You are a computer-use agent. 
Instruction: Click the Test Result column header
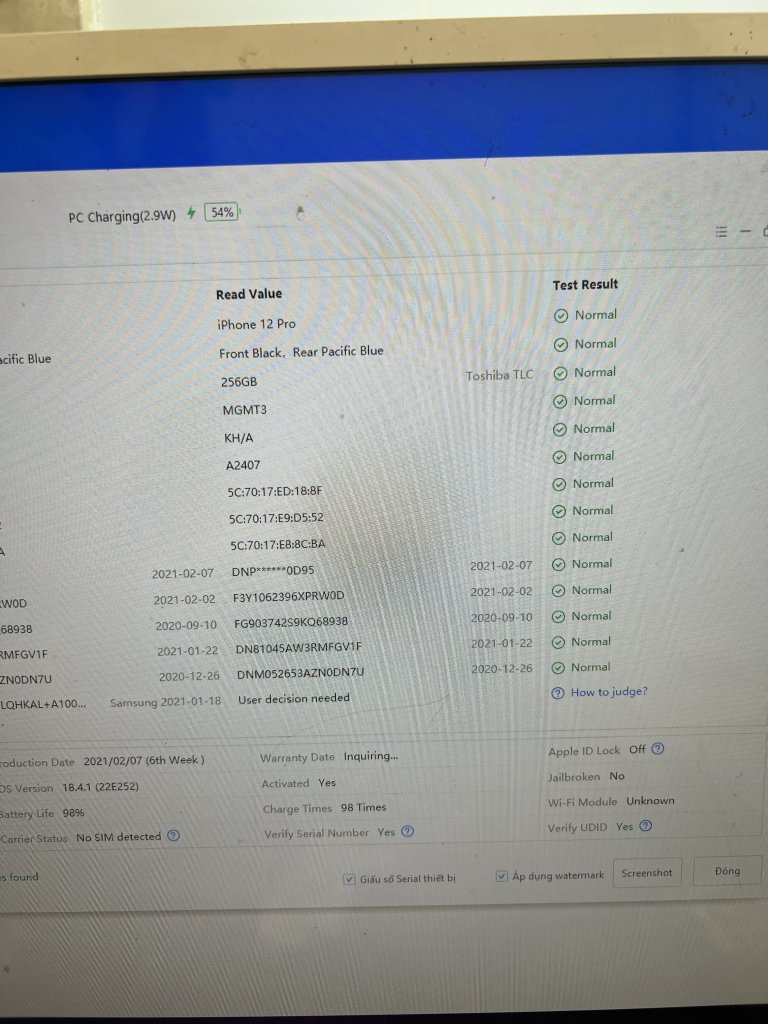(x=585, y=285)
